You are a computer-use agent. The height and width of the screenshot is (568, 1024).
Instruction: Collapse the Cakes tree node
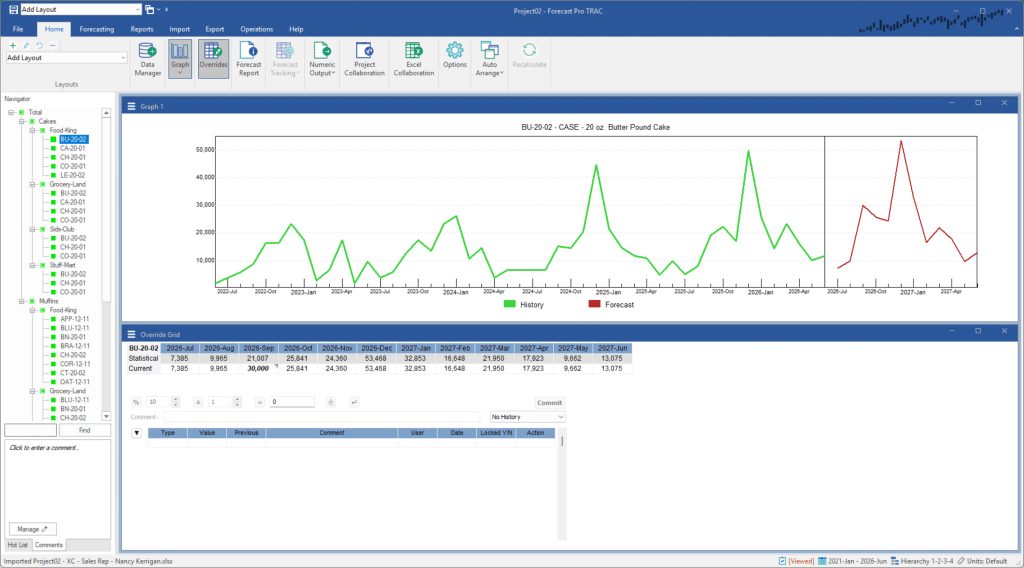(22, 121)
